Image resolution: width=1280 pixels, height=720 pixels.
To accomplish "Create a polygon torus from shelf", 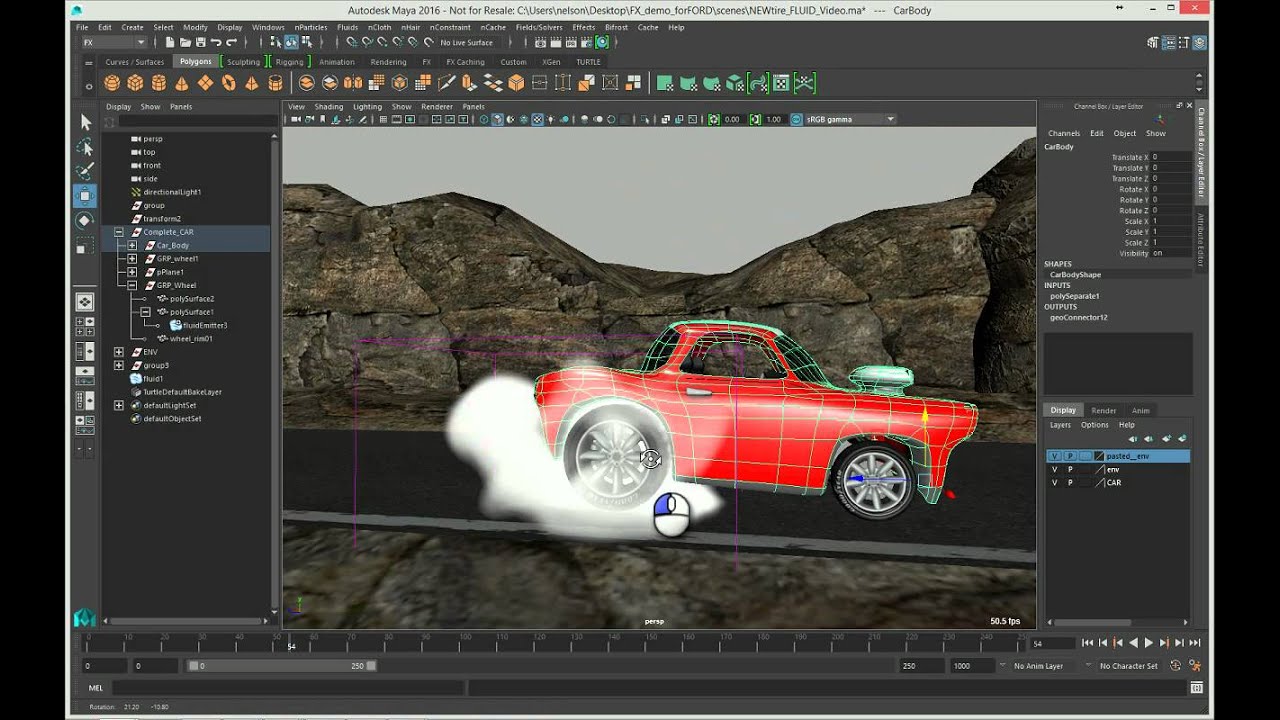I will 228,83.
